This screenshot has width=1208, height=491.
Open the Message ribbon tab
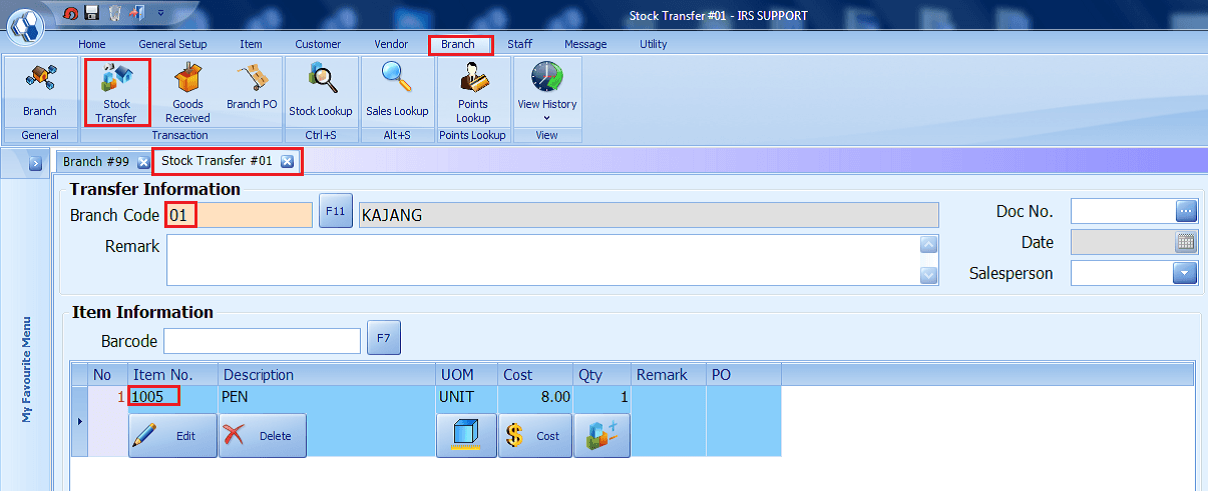point(586,44)
